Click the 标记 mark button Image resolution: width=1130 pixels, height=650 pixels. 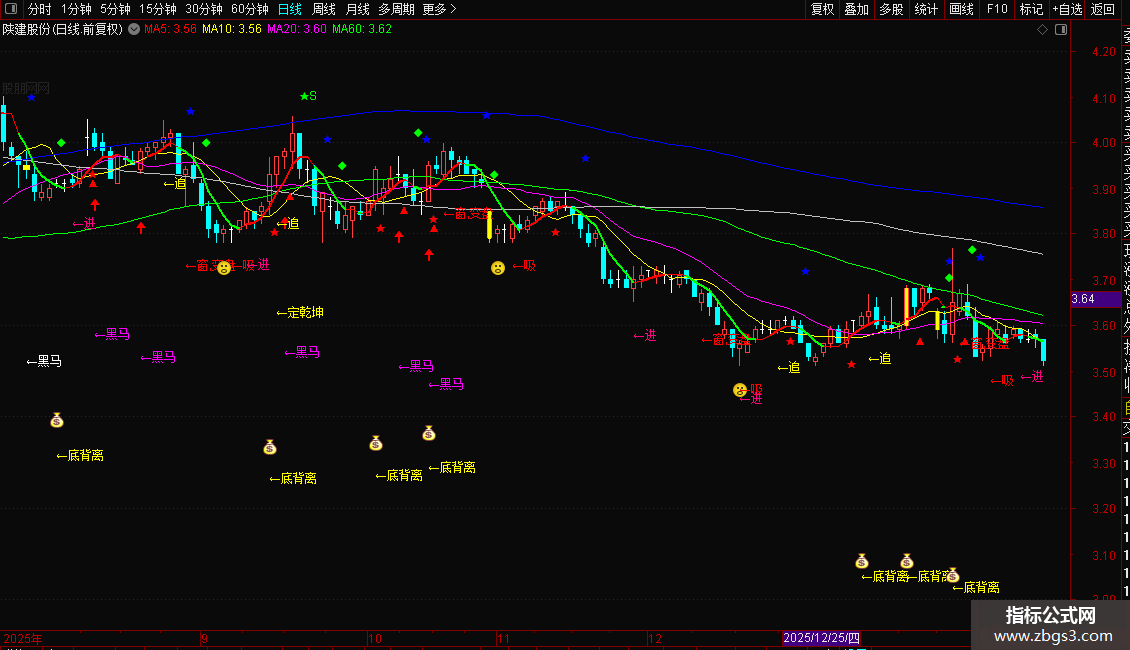pyautogui.click(x=1031, y=9)
